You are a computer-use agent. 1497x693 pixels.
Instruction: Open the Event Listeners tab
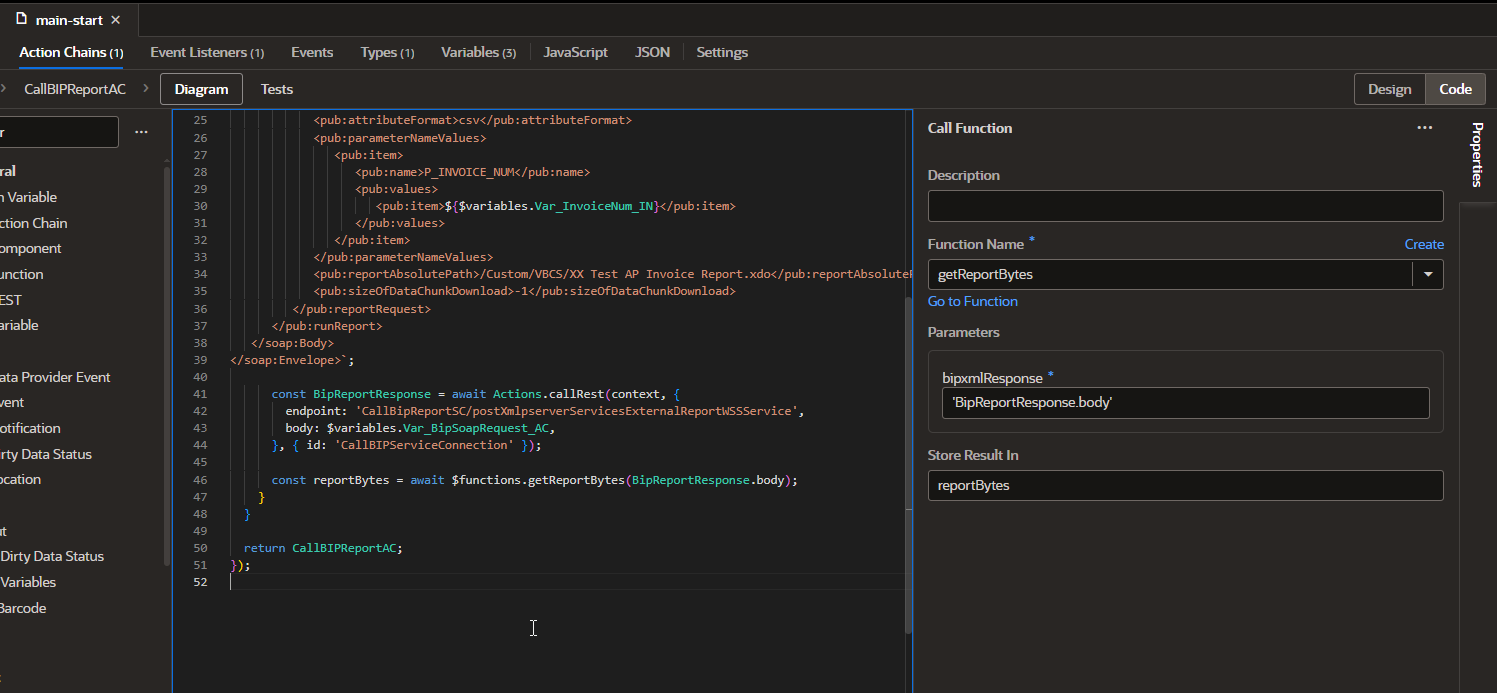[x=207, y=52]
